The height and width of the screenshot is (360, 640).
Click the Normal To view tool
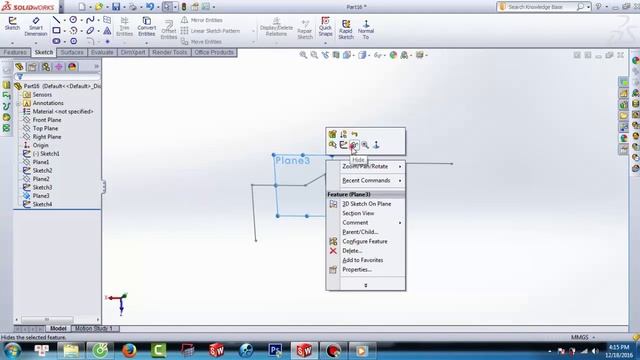366,29
